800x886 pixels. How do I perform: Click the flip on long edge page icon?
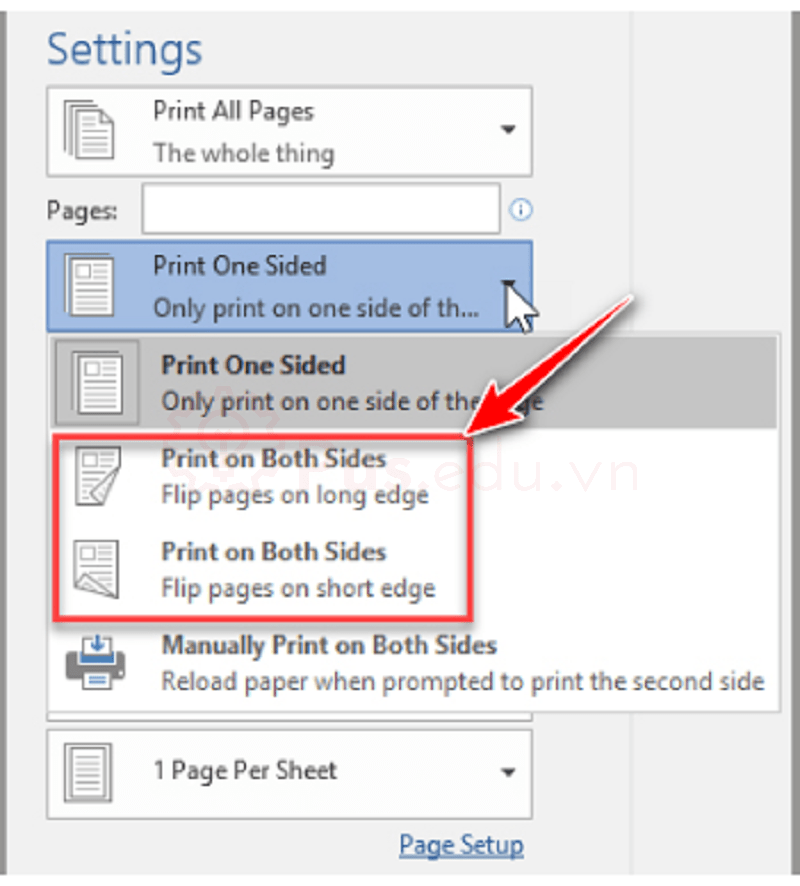(x=97, y=476)
